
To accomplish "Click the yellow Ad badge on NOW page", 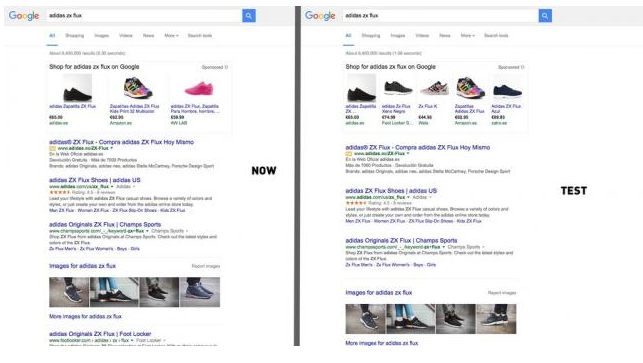I will (52, 148).
